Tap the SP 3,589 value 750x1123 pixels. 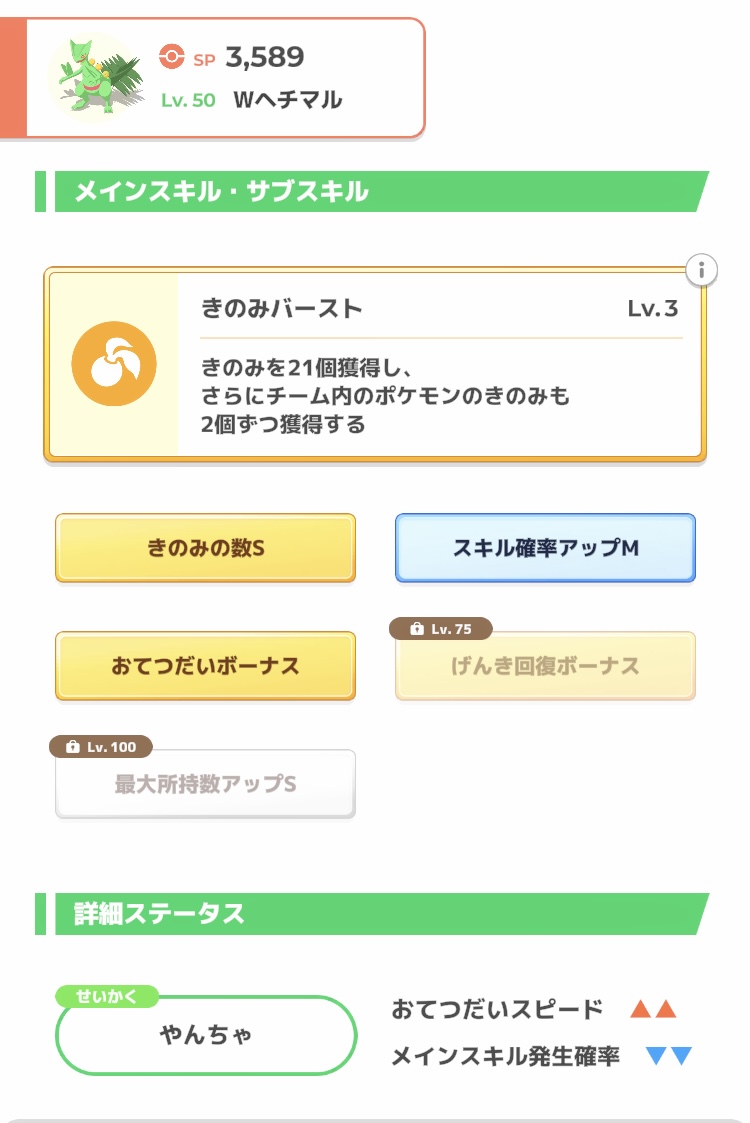pos(264,57)
